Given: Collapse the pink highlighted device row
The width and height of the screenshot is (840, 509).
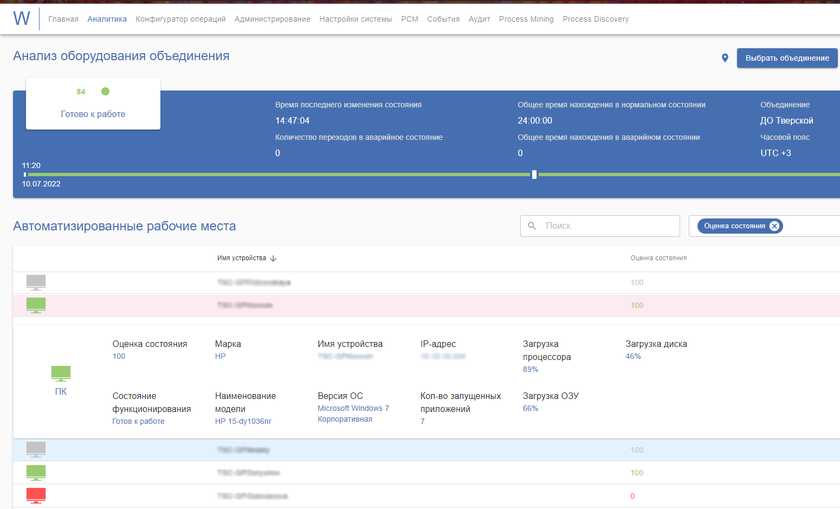Looking at the screenshot, I should (x=400, y=305).
